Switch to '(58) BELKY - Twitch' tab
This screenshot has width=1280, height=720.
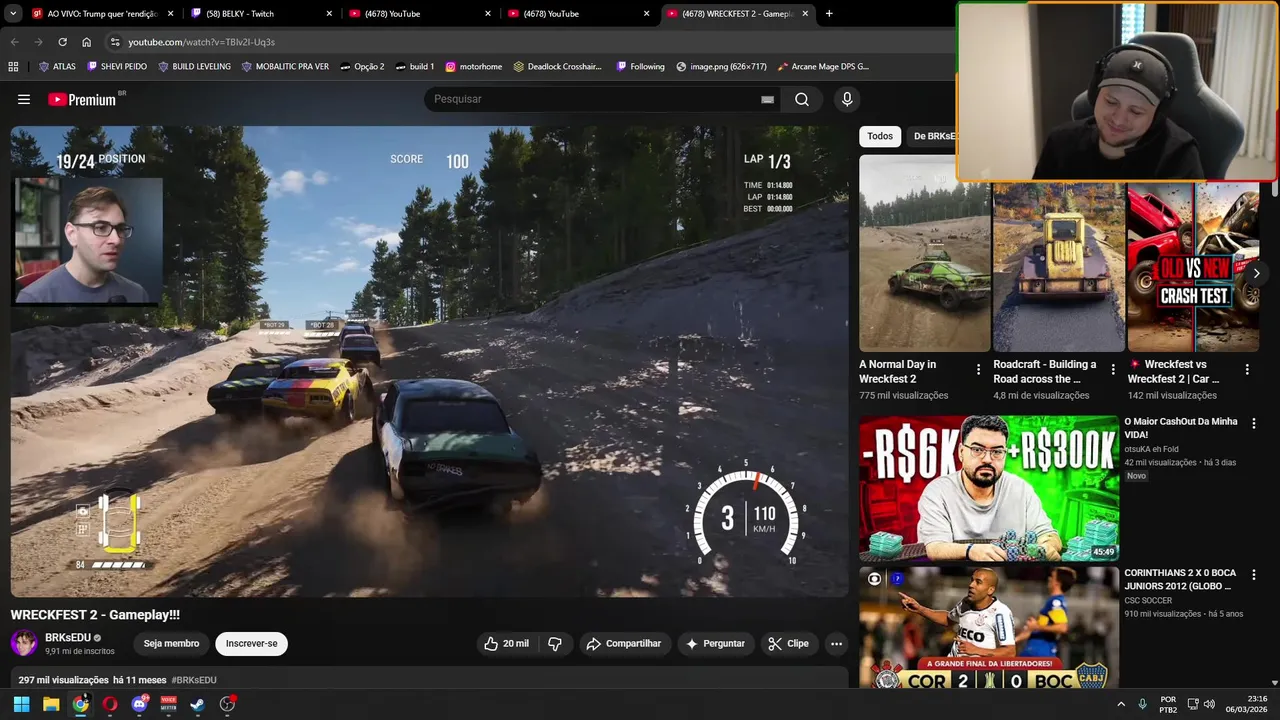coord(260,14)
